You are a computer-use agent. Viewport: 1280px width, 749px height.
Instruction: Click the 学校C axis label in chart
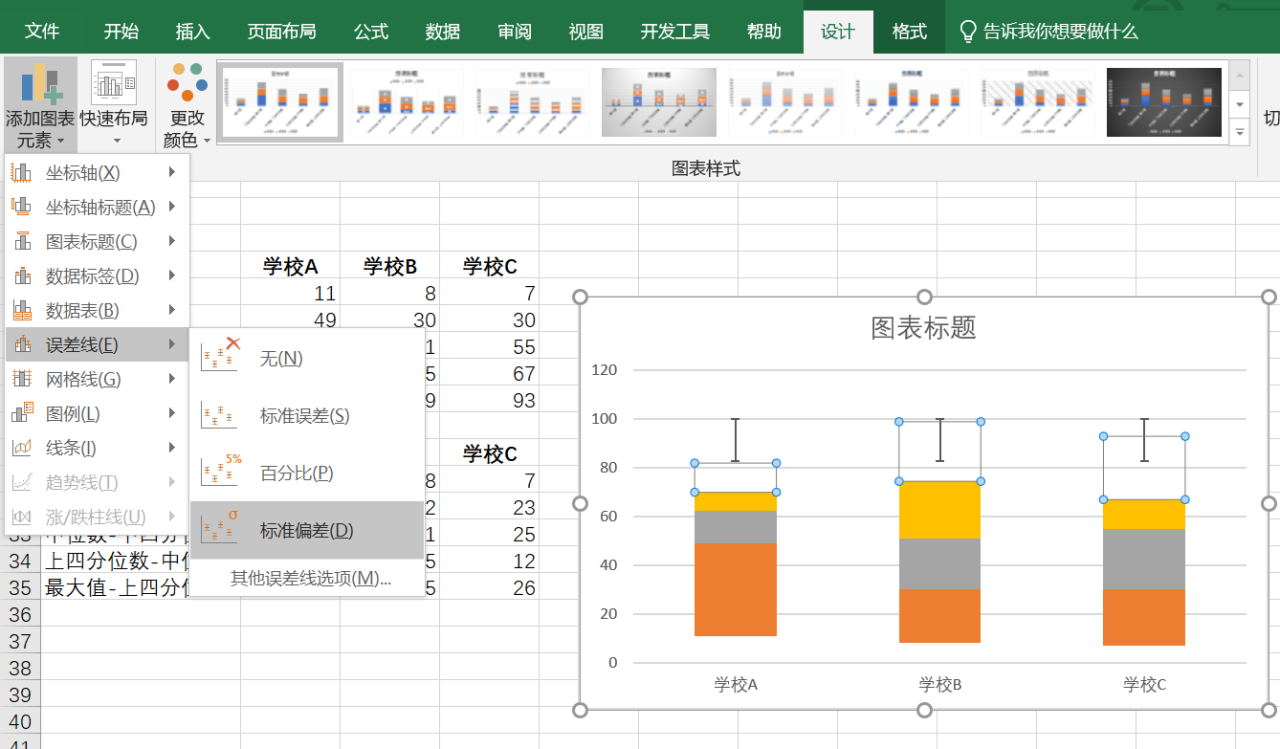pyautogui.click(x=1144, y=685)
